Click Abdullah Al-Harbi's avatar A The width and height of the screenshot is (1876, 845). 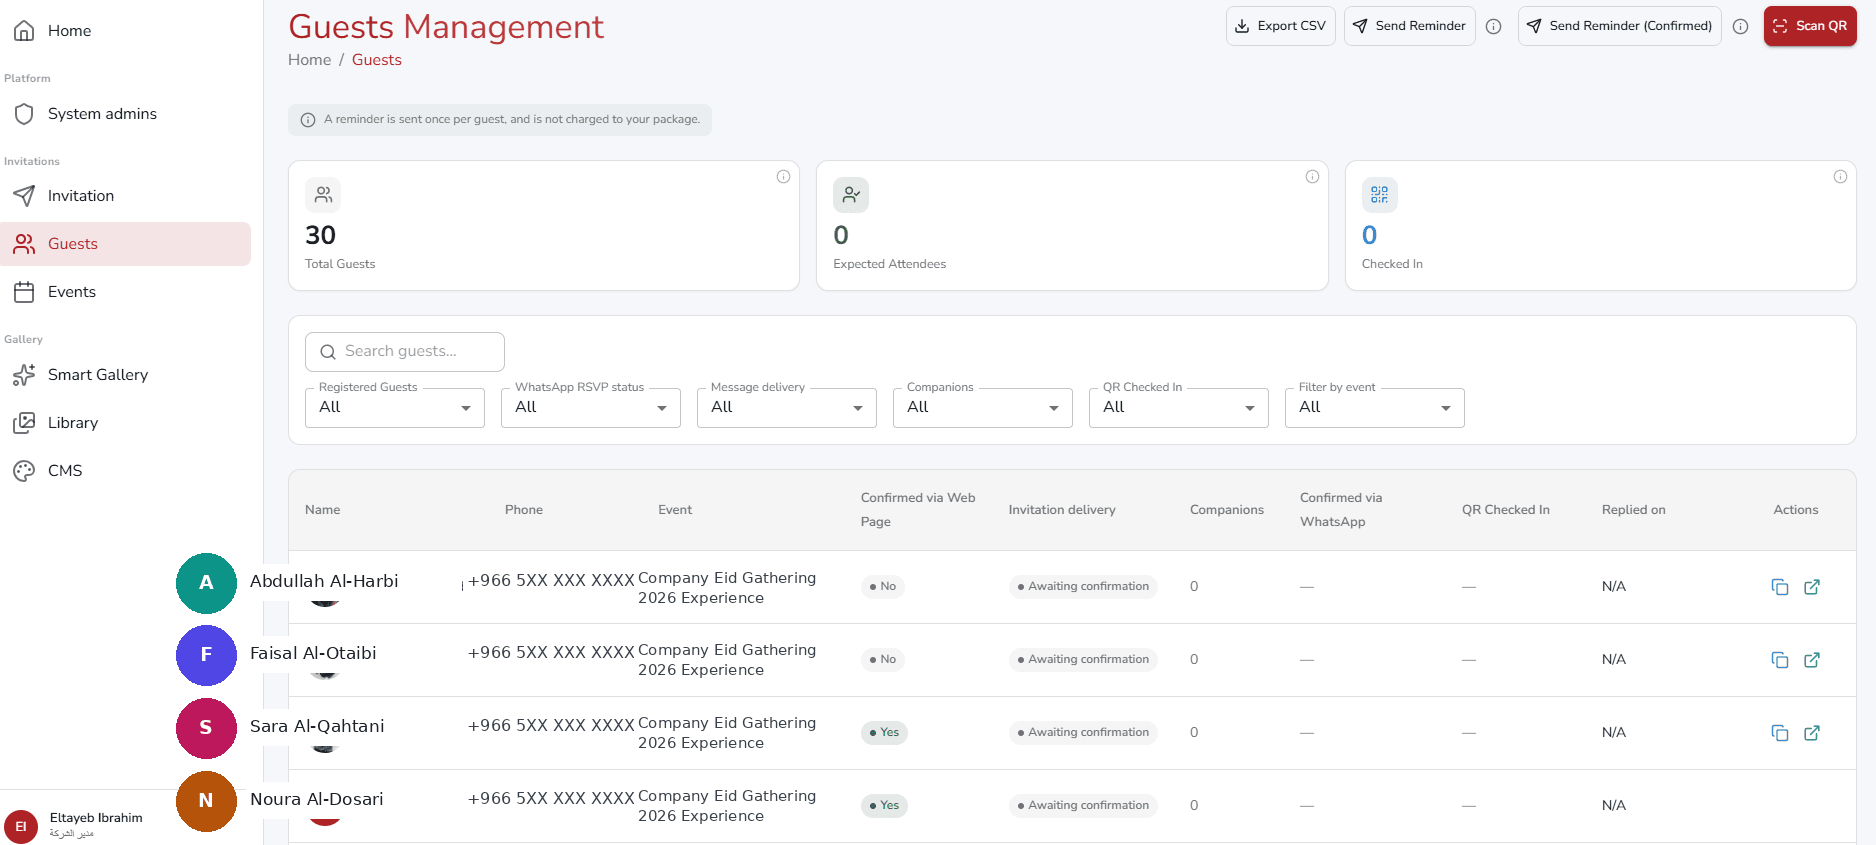point(206,583)
